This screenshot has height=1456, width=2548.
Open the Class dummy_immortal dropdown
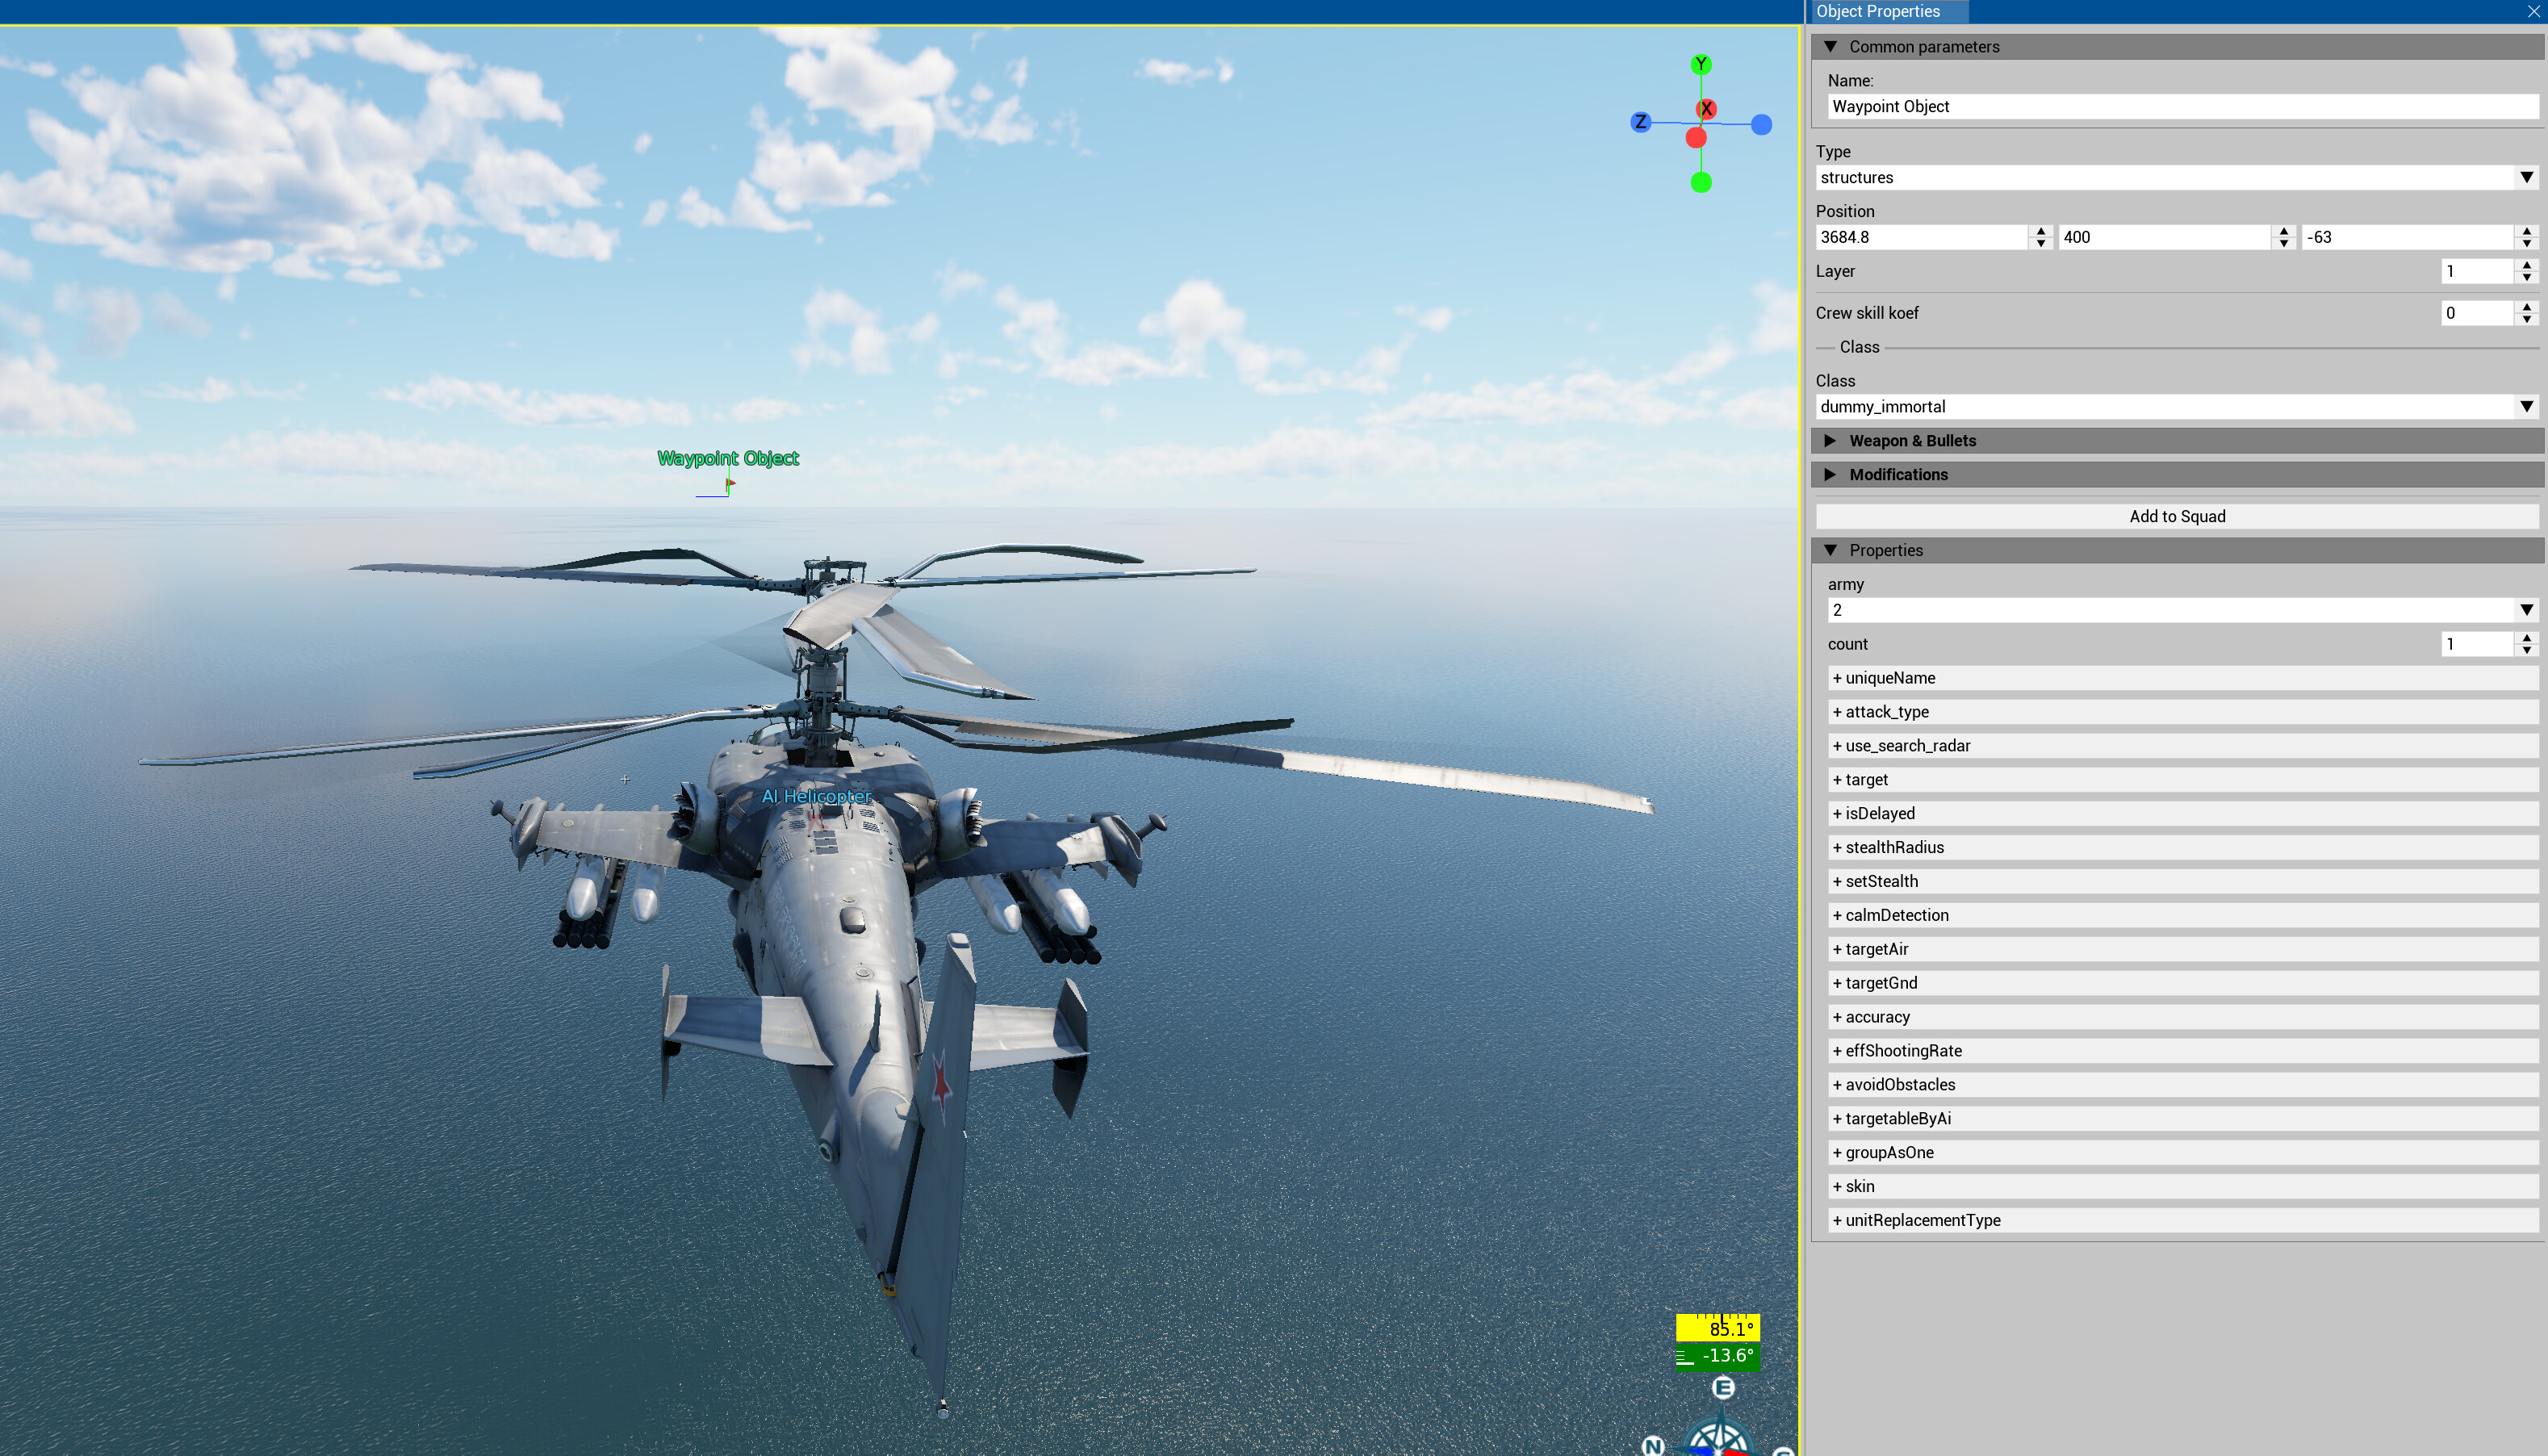(2526, 407)
